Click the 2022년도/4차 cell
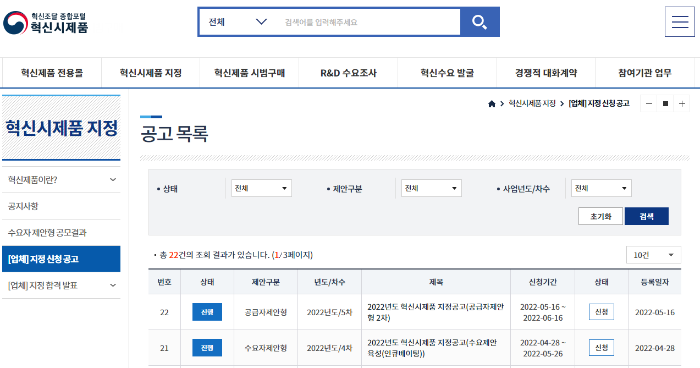Viewport: 700px width, 368px height. point(329,348)
